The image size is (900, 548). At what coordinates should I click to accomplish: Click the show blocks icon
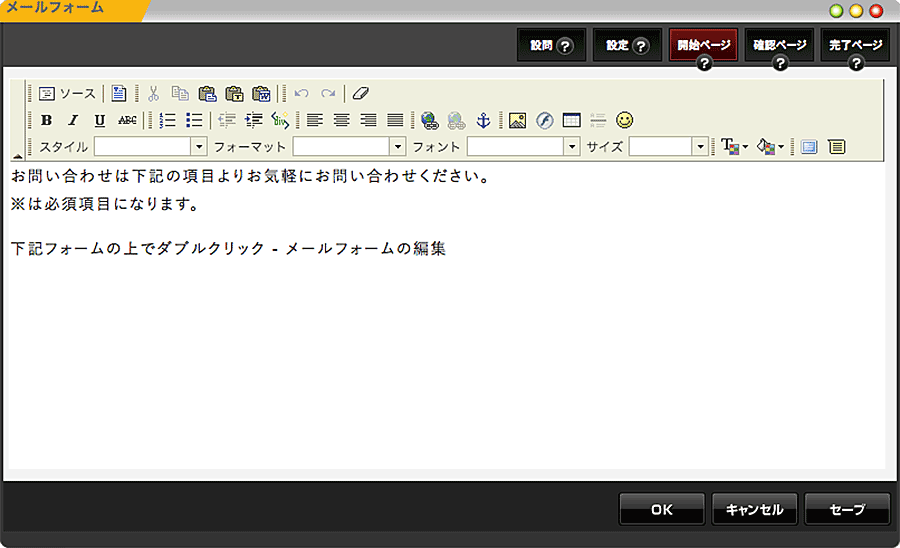click(x=836, y=147)
